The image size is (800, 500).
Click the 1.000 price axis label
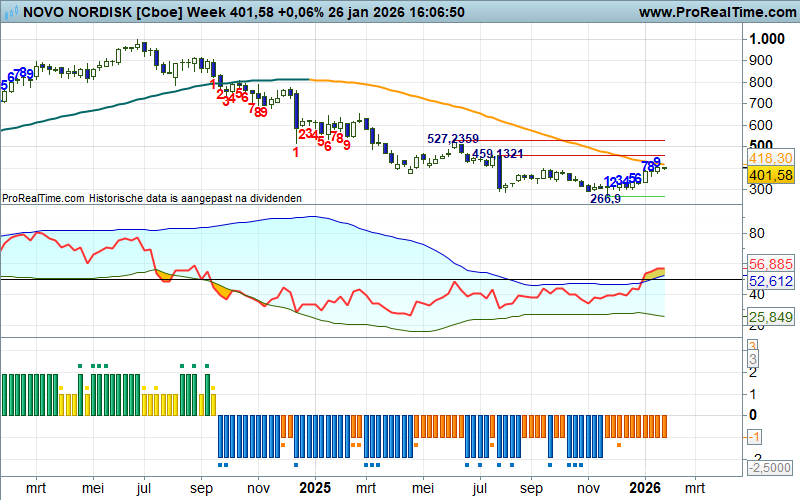click(x=767, y=39)
